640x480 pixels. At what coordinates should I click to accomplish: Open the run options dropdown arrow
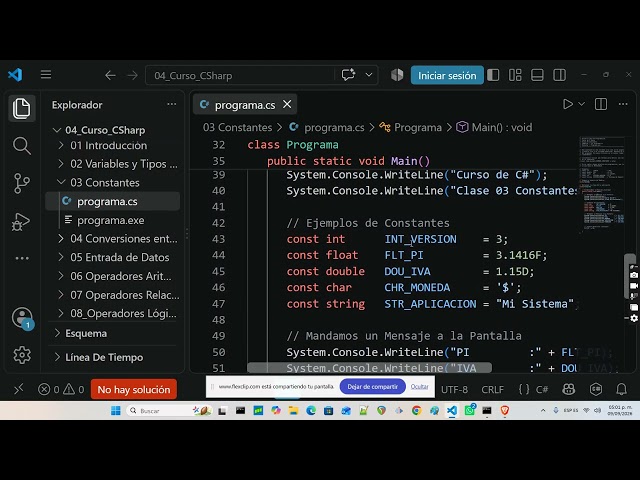pyautogui.click(x=582, y=104)
